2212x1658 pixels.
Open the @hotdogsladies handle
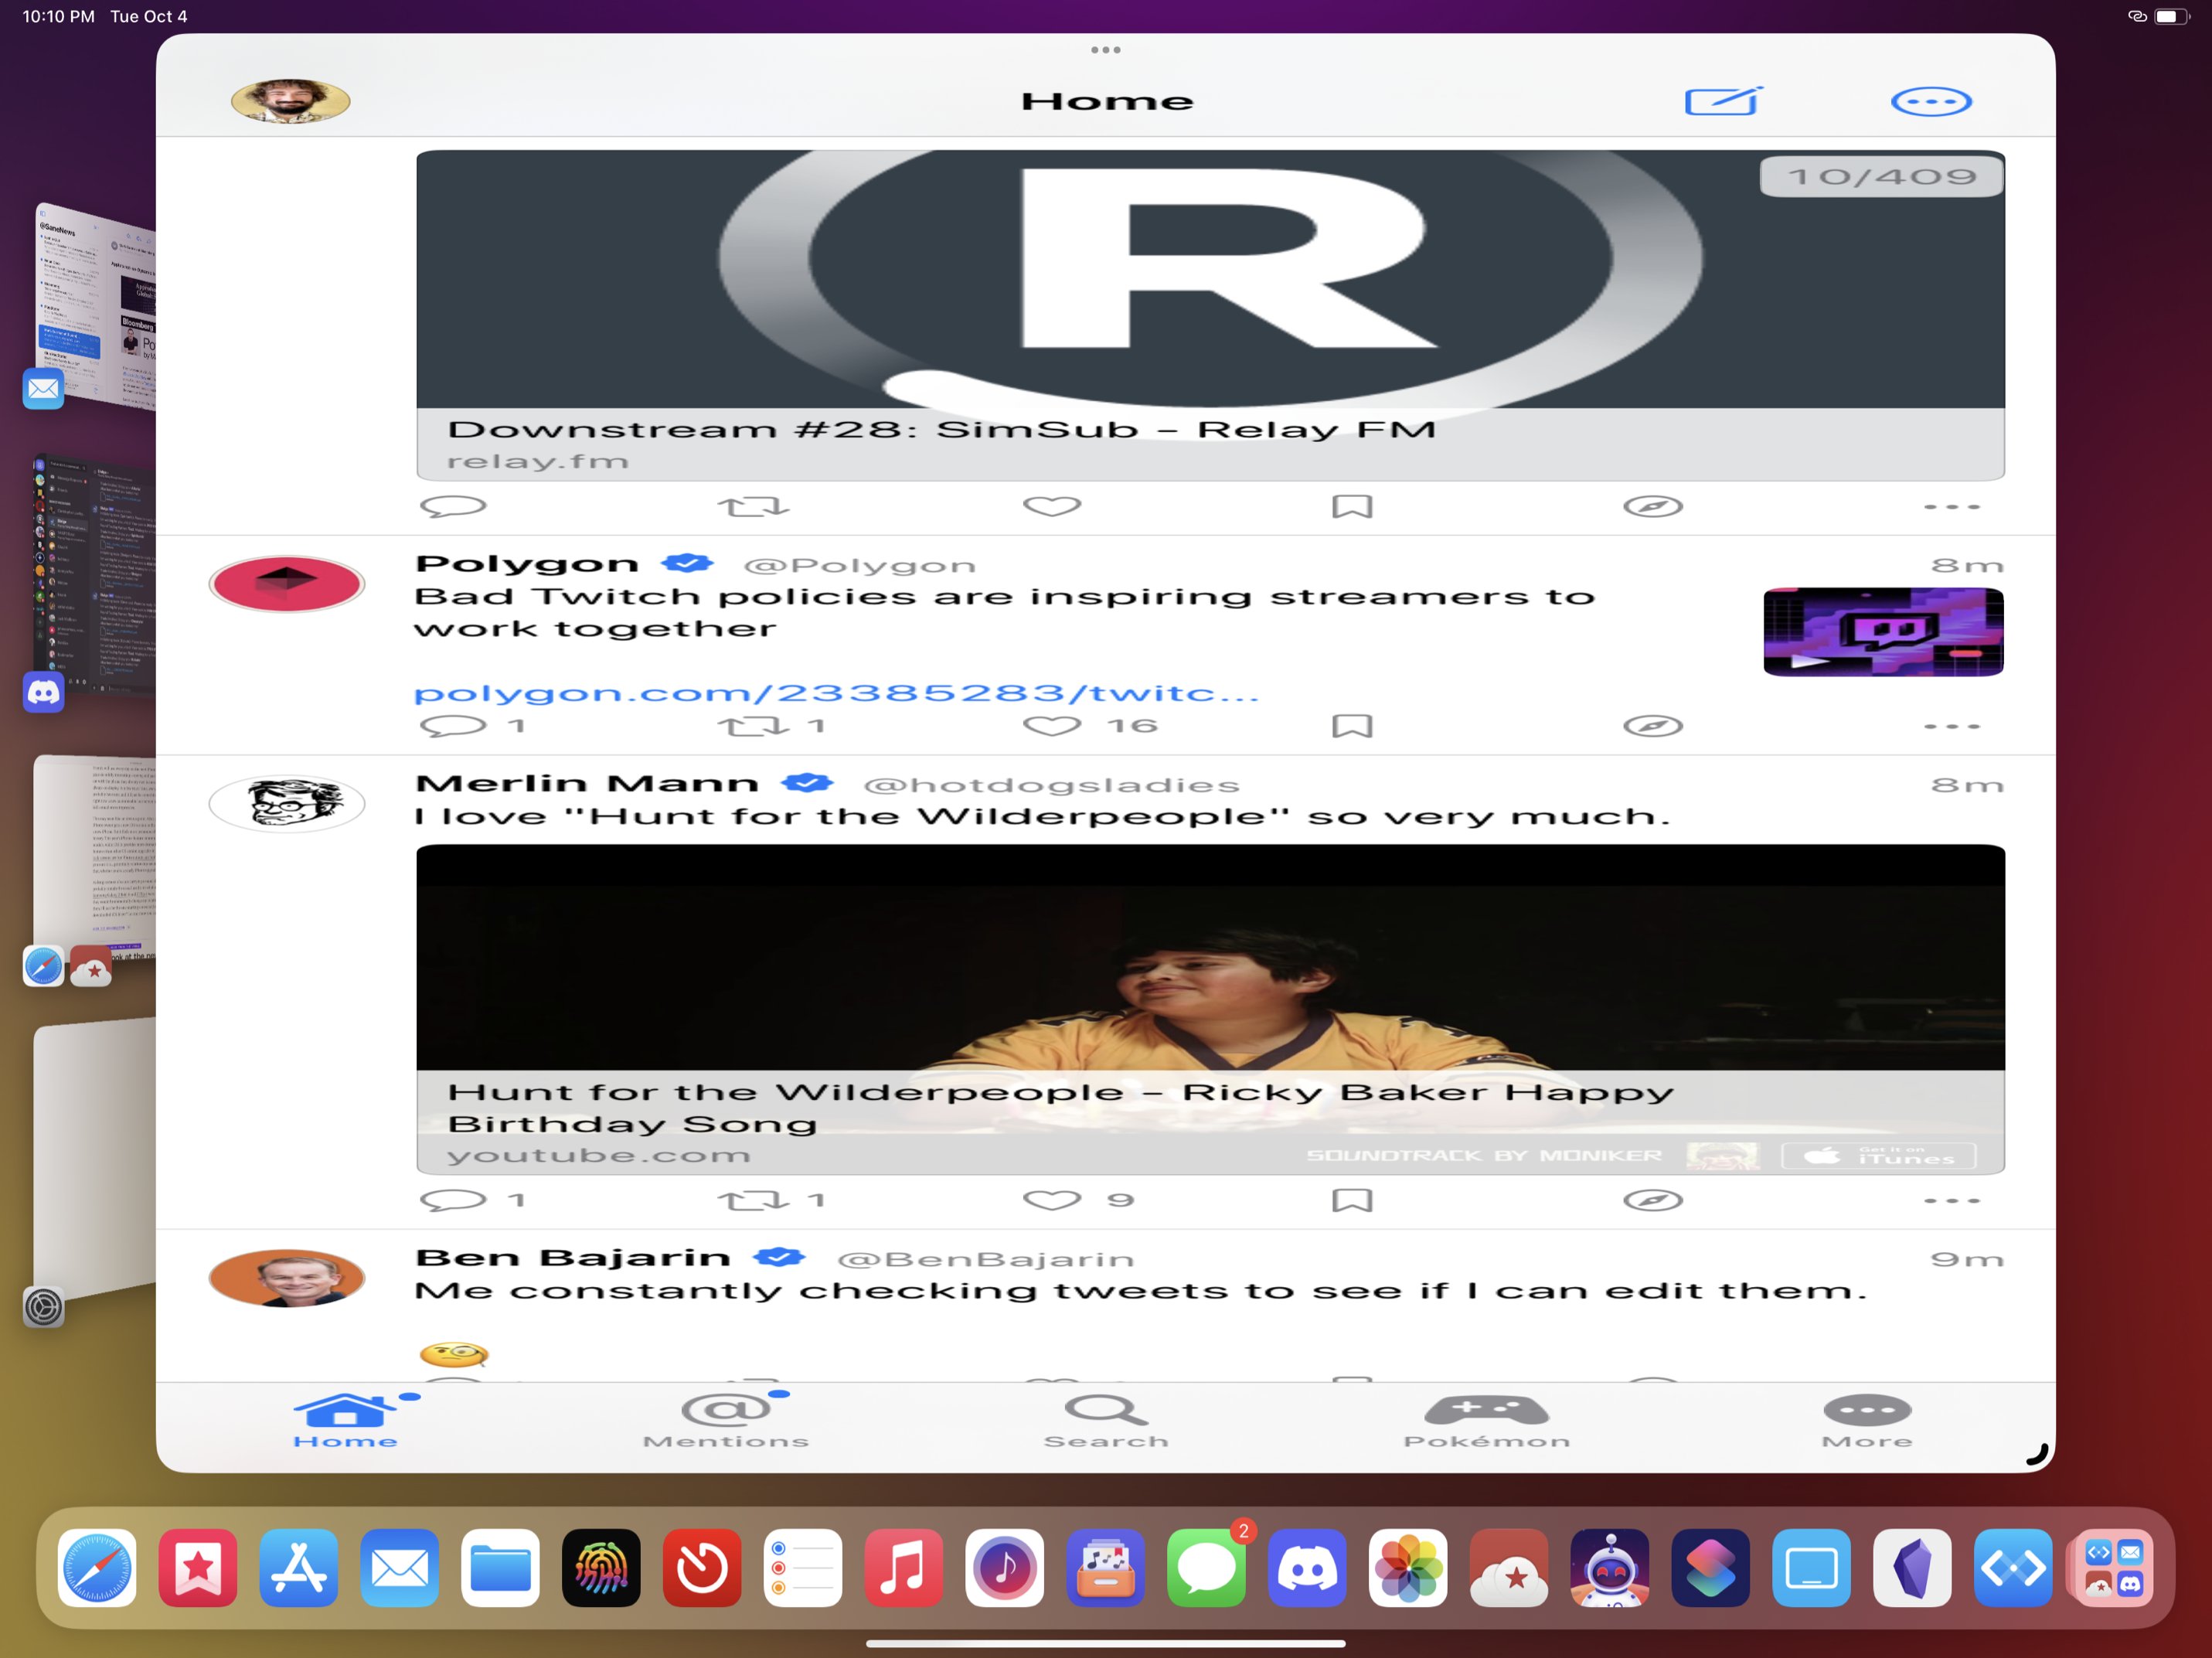click(x=1051, y=786)
